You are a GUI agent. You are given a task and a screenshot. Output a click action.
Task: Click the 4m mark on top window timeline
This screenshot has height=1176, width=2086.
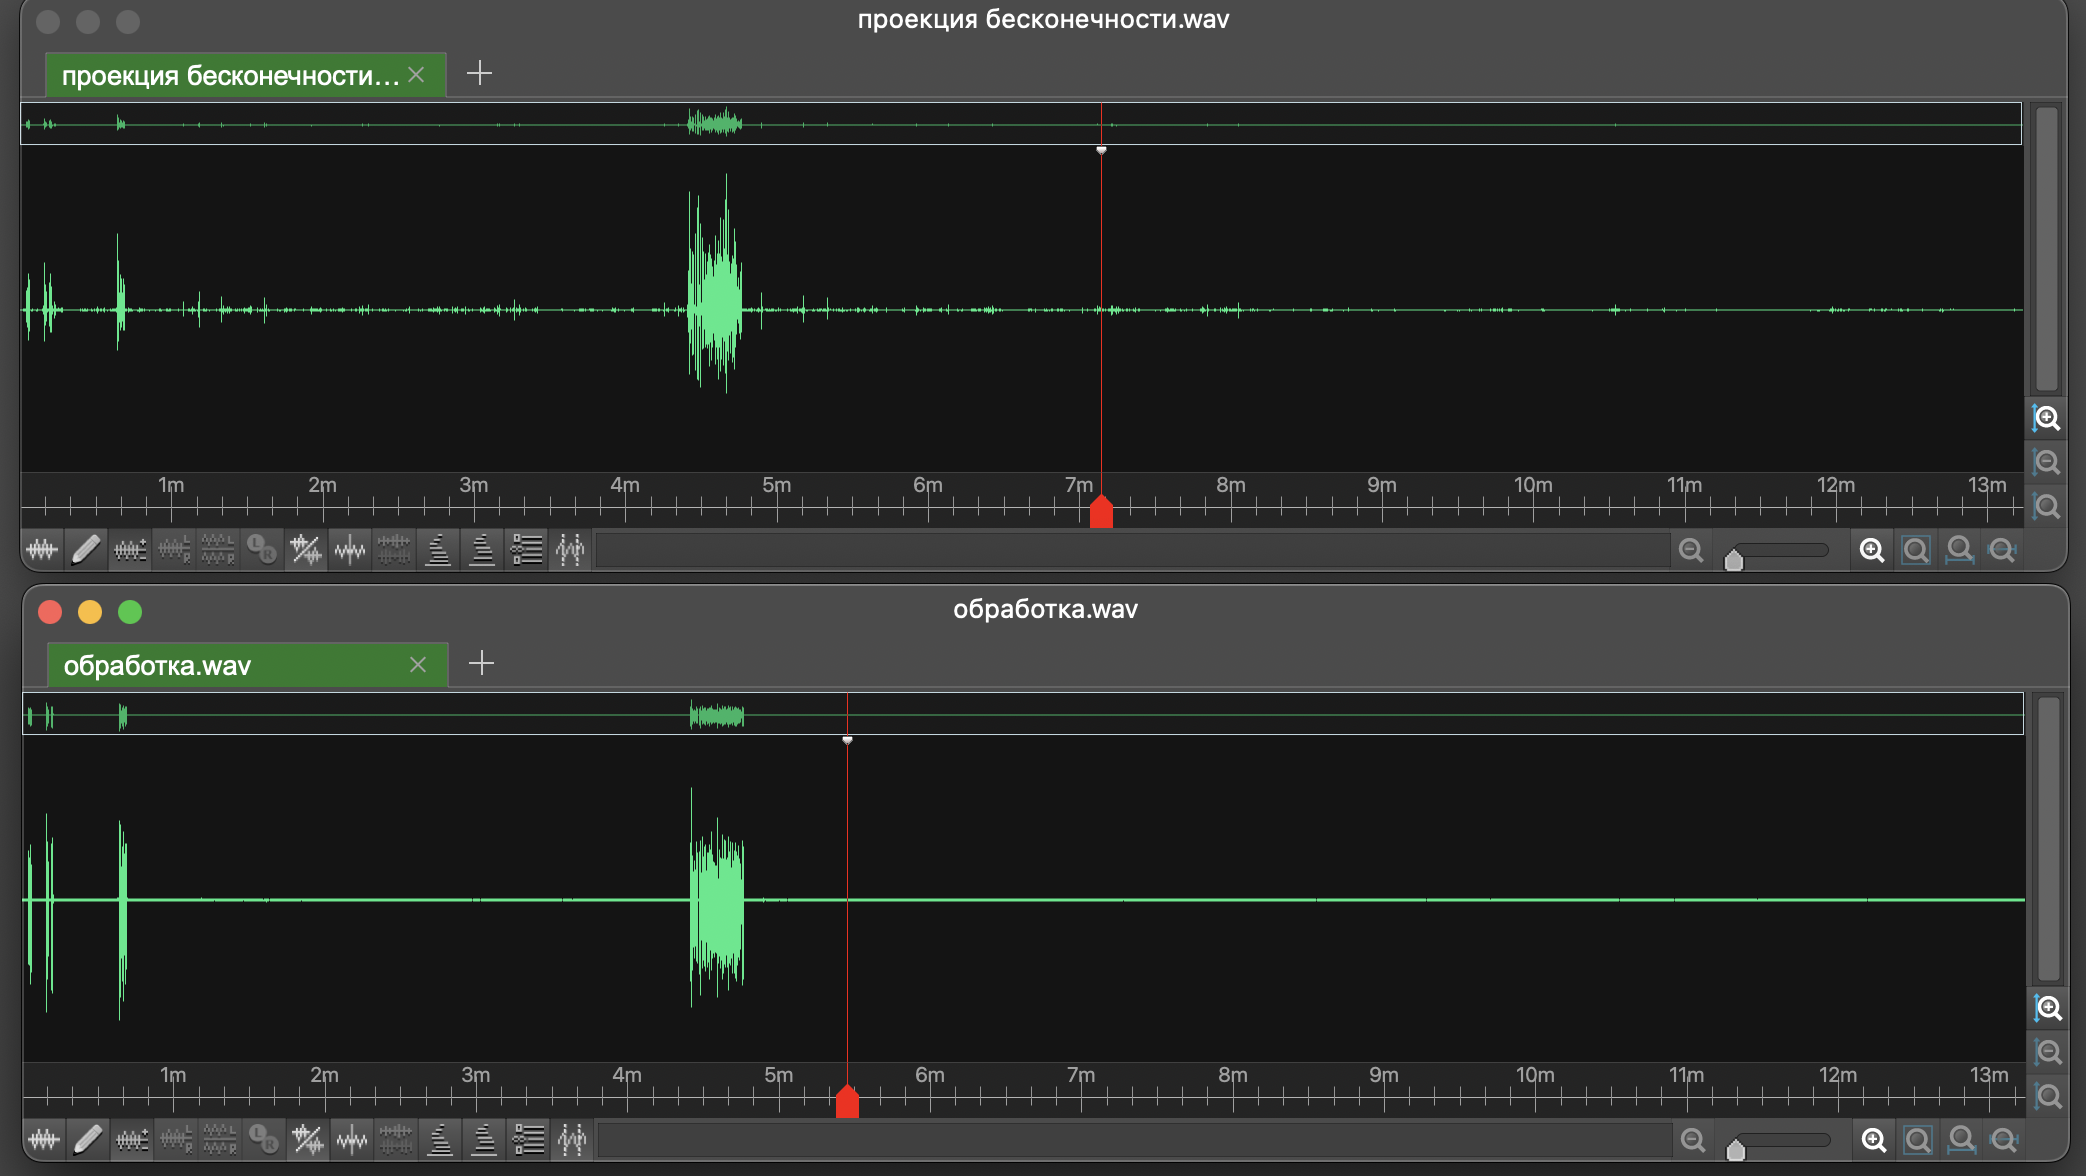(x=625, y=485)
